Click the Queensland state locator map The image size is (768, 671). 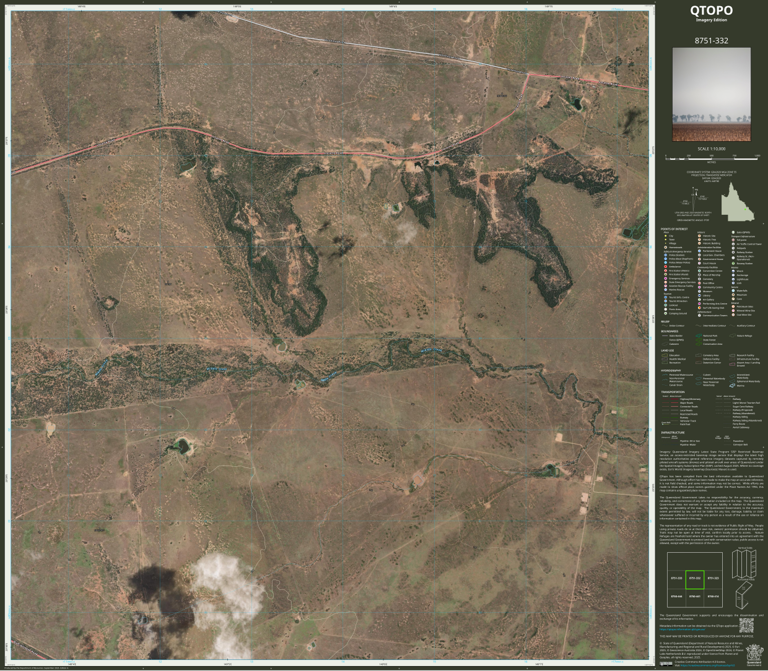pos(737,202)
